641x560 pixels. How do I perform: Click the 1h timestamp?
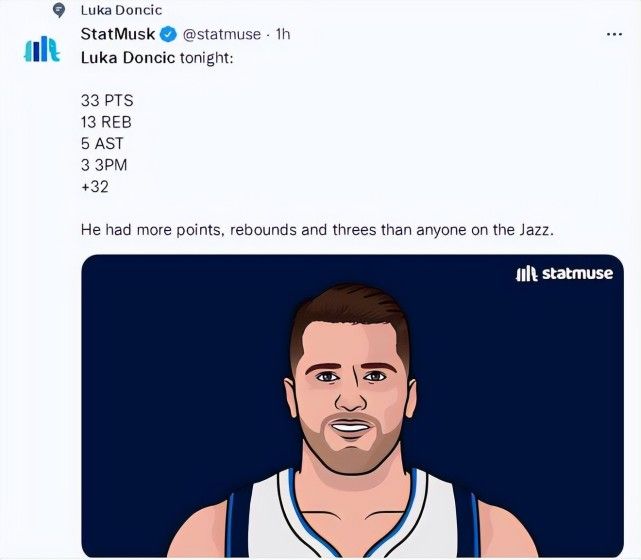point(282,34)
